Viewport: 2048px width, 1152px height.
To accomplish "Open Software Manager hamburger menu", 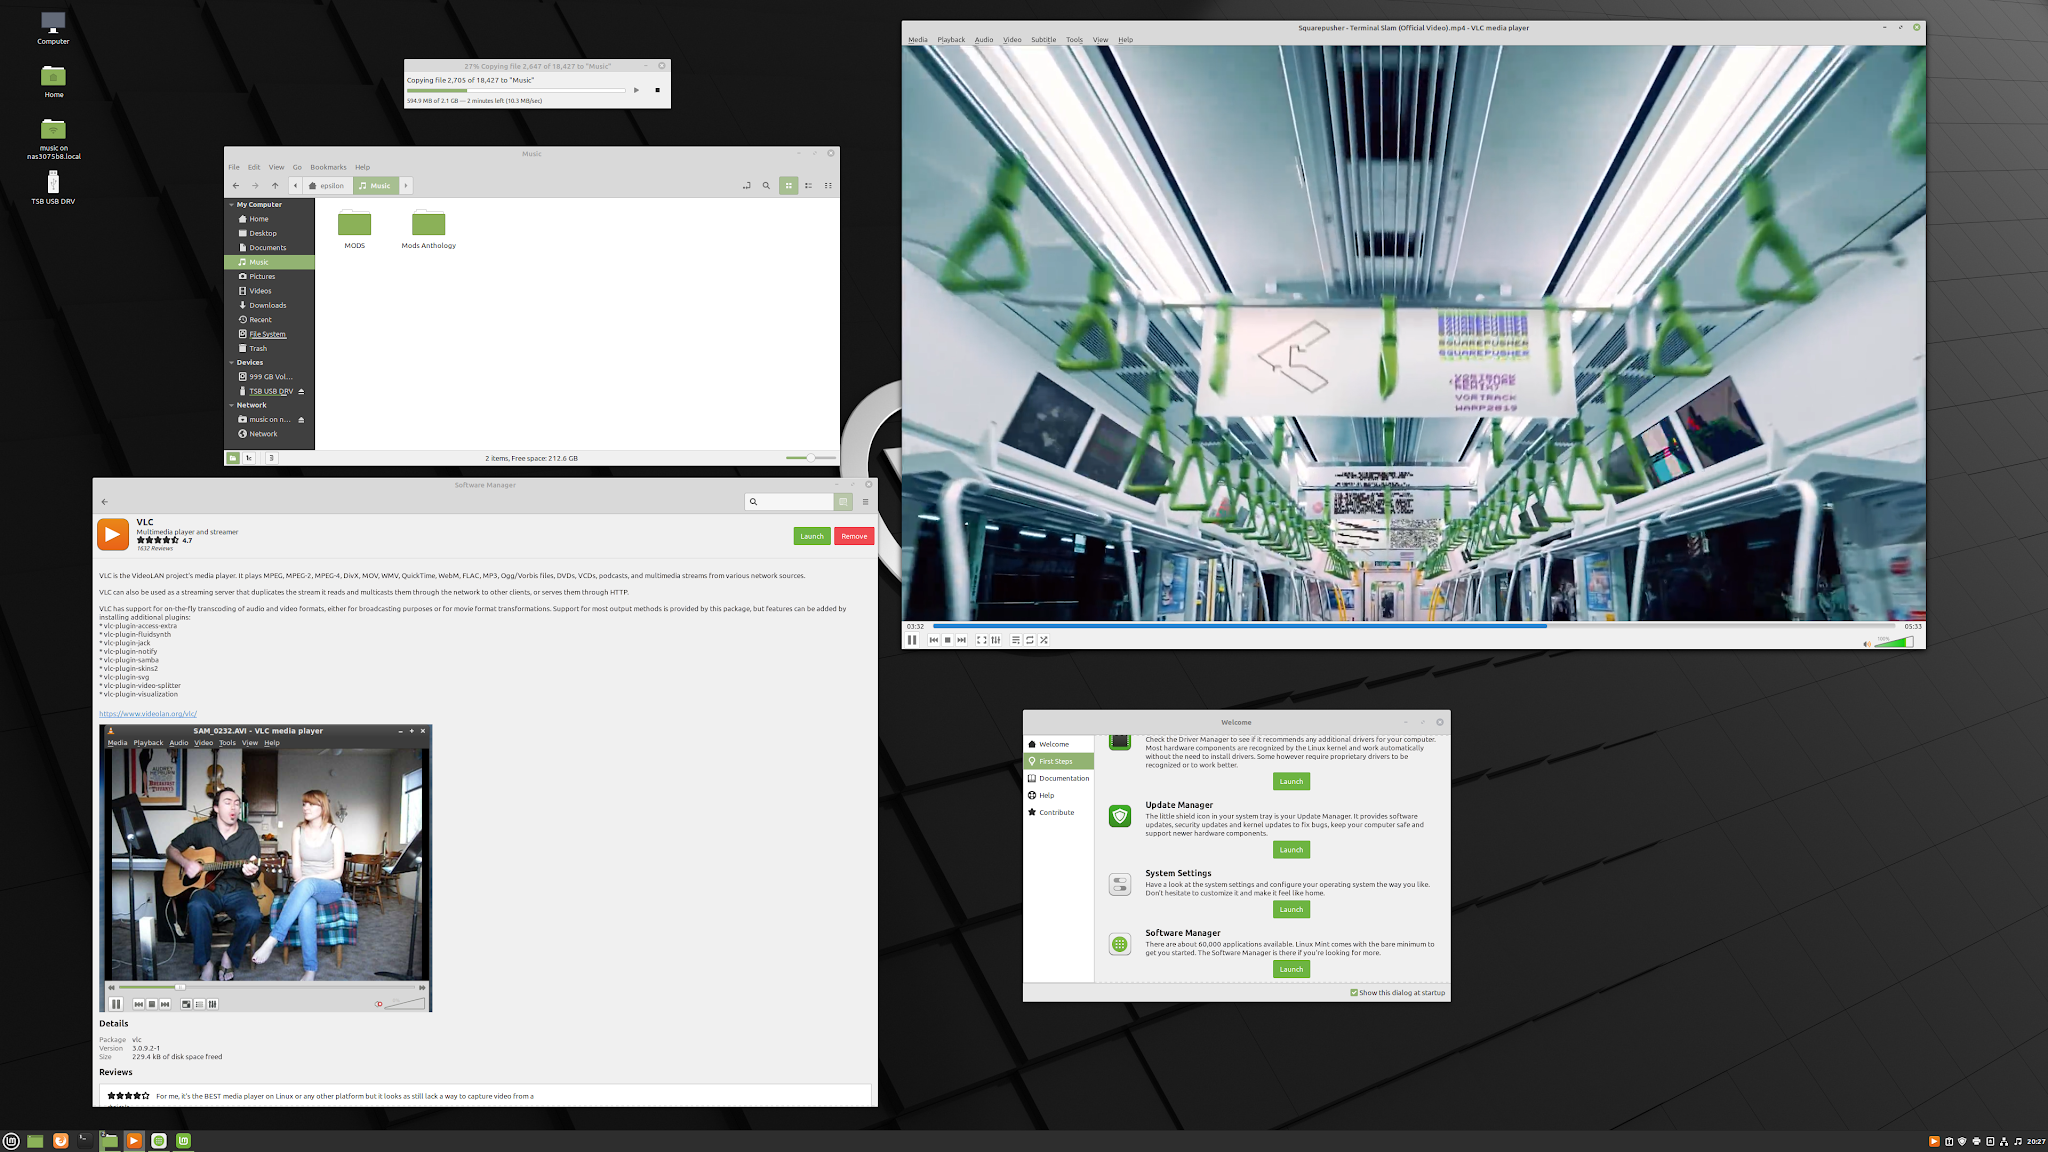I will pos(865,502).
